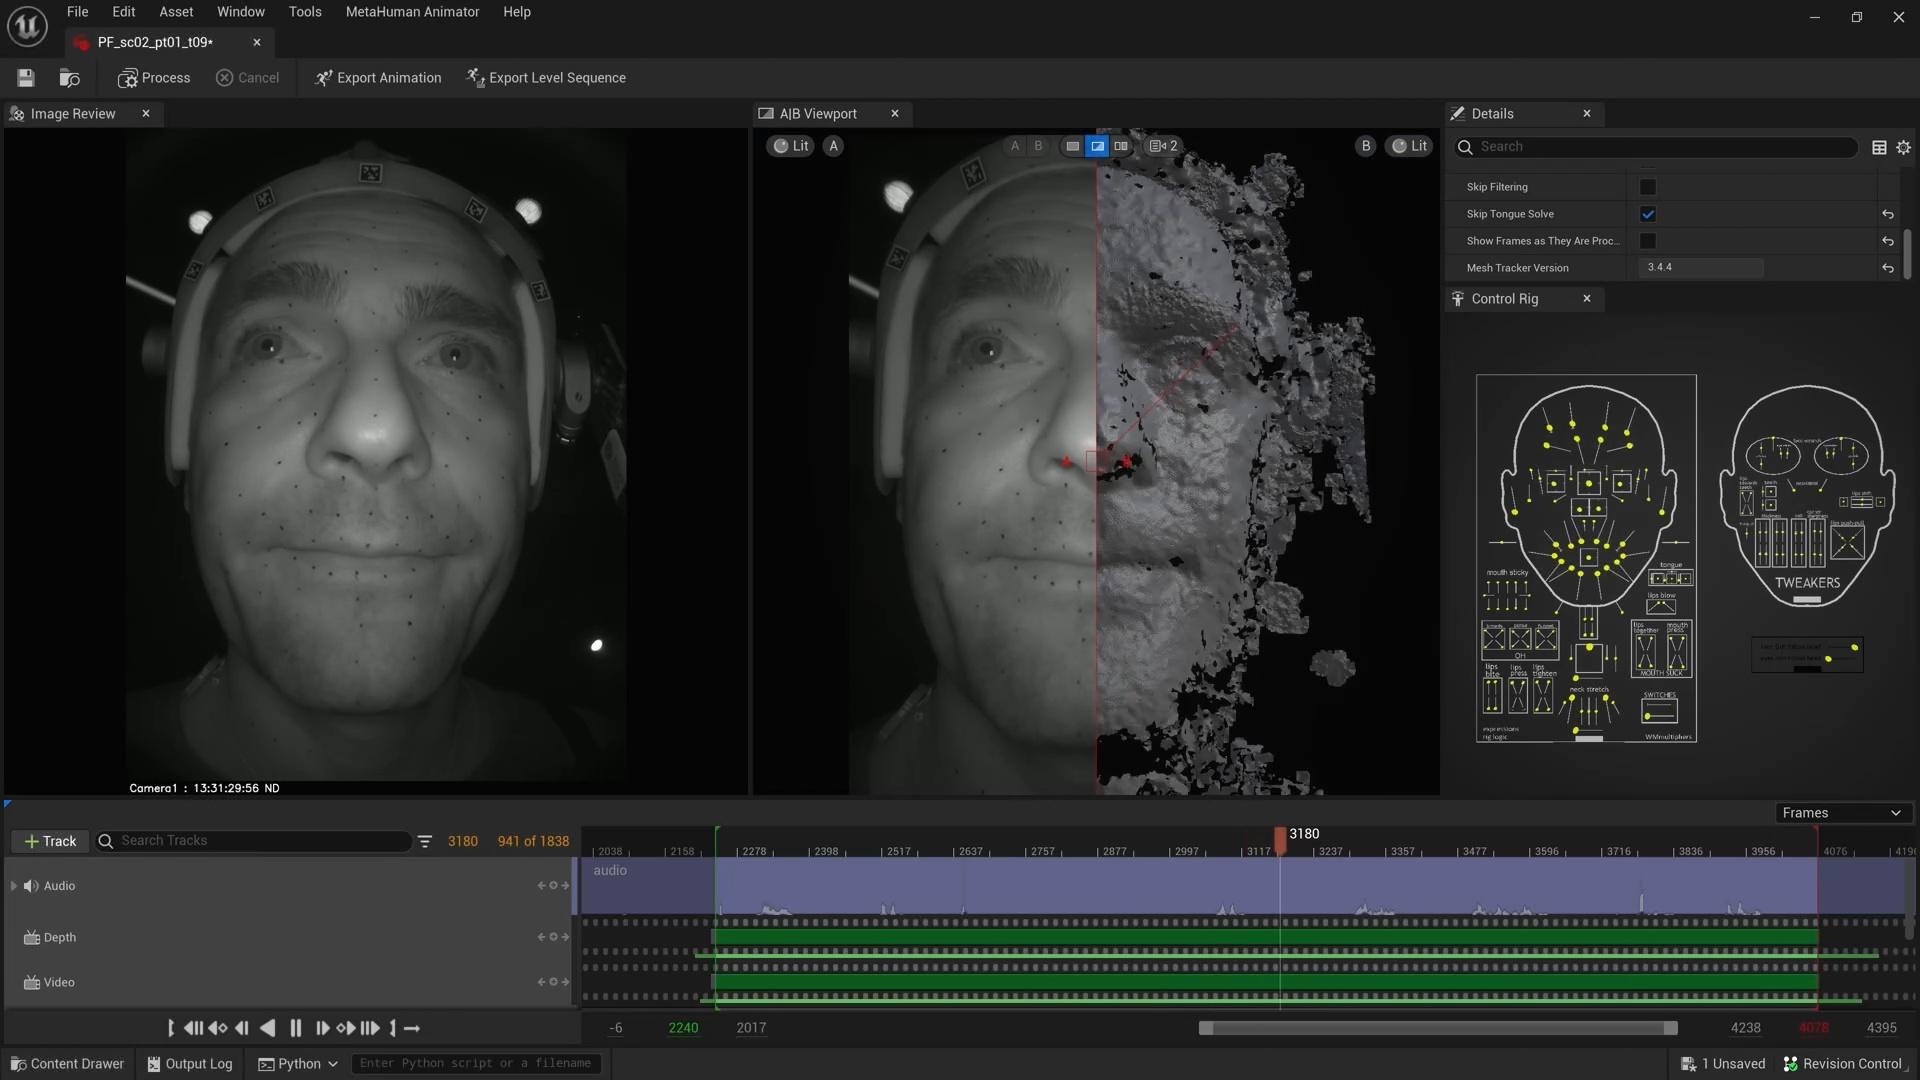Image resolution: width=1920 pixels, height=1080 pixels.
Task: Open the File menu
Action: pyautogui.click(x=77, y=12)
